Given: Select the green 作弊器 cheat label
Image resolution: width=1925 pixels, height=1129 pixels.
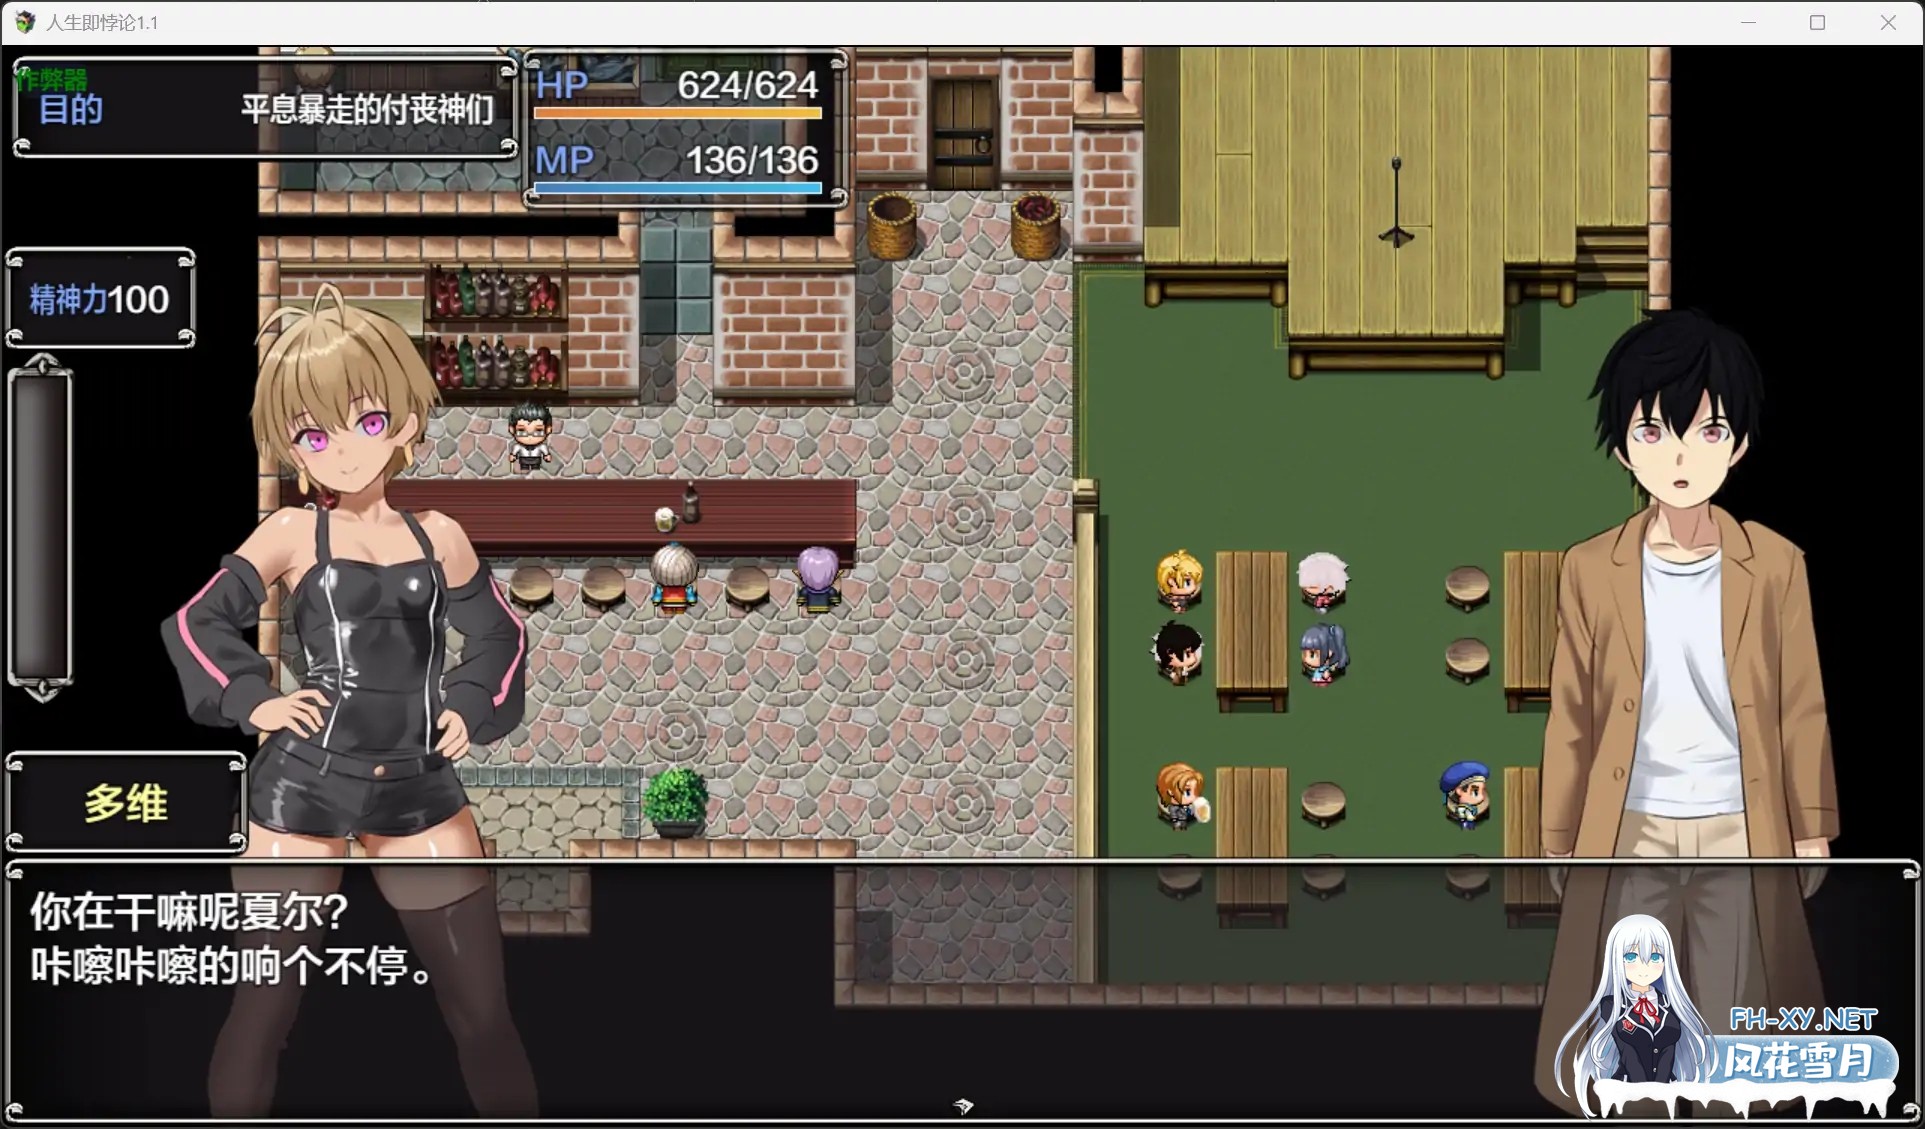Looking at the screenshot, I should point(50,78).
